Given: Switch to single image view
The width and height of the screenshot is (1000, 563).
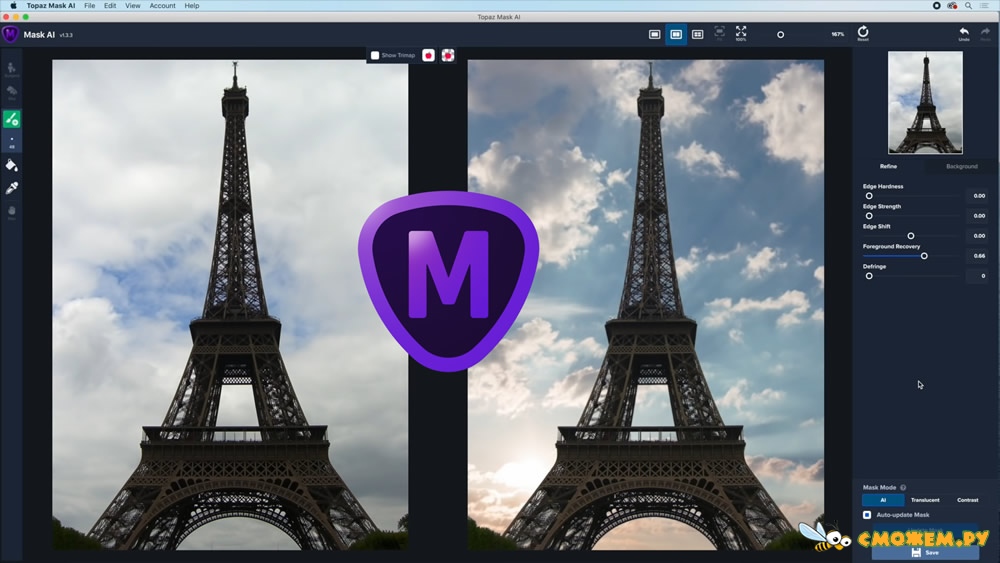Looking at the screenshot, I should (x=654, y=34).
